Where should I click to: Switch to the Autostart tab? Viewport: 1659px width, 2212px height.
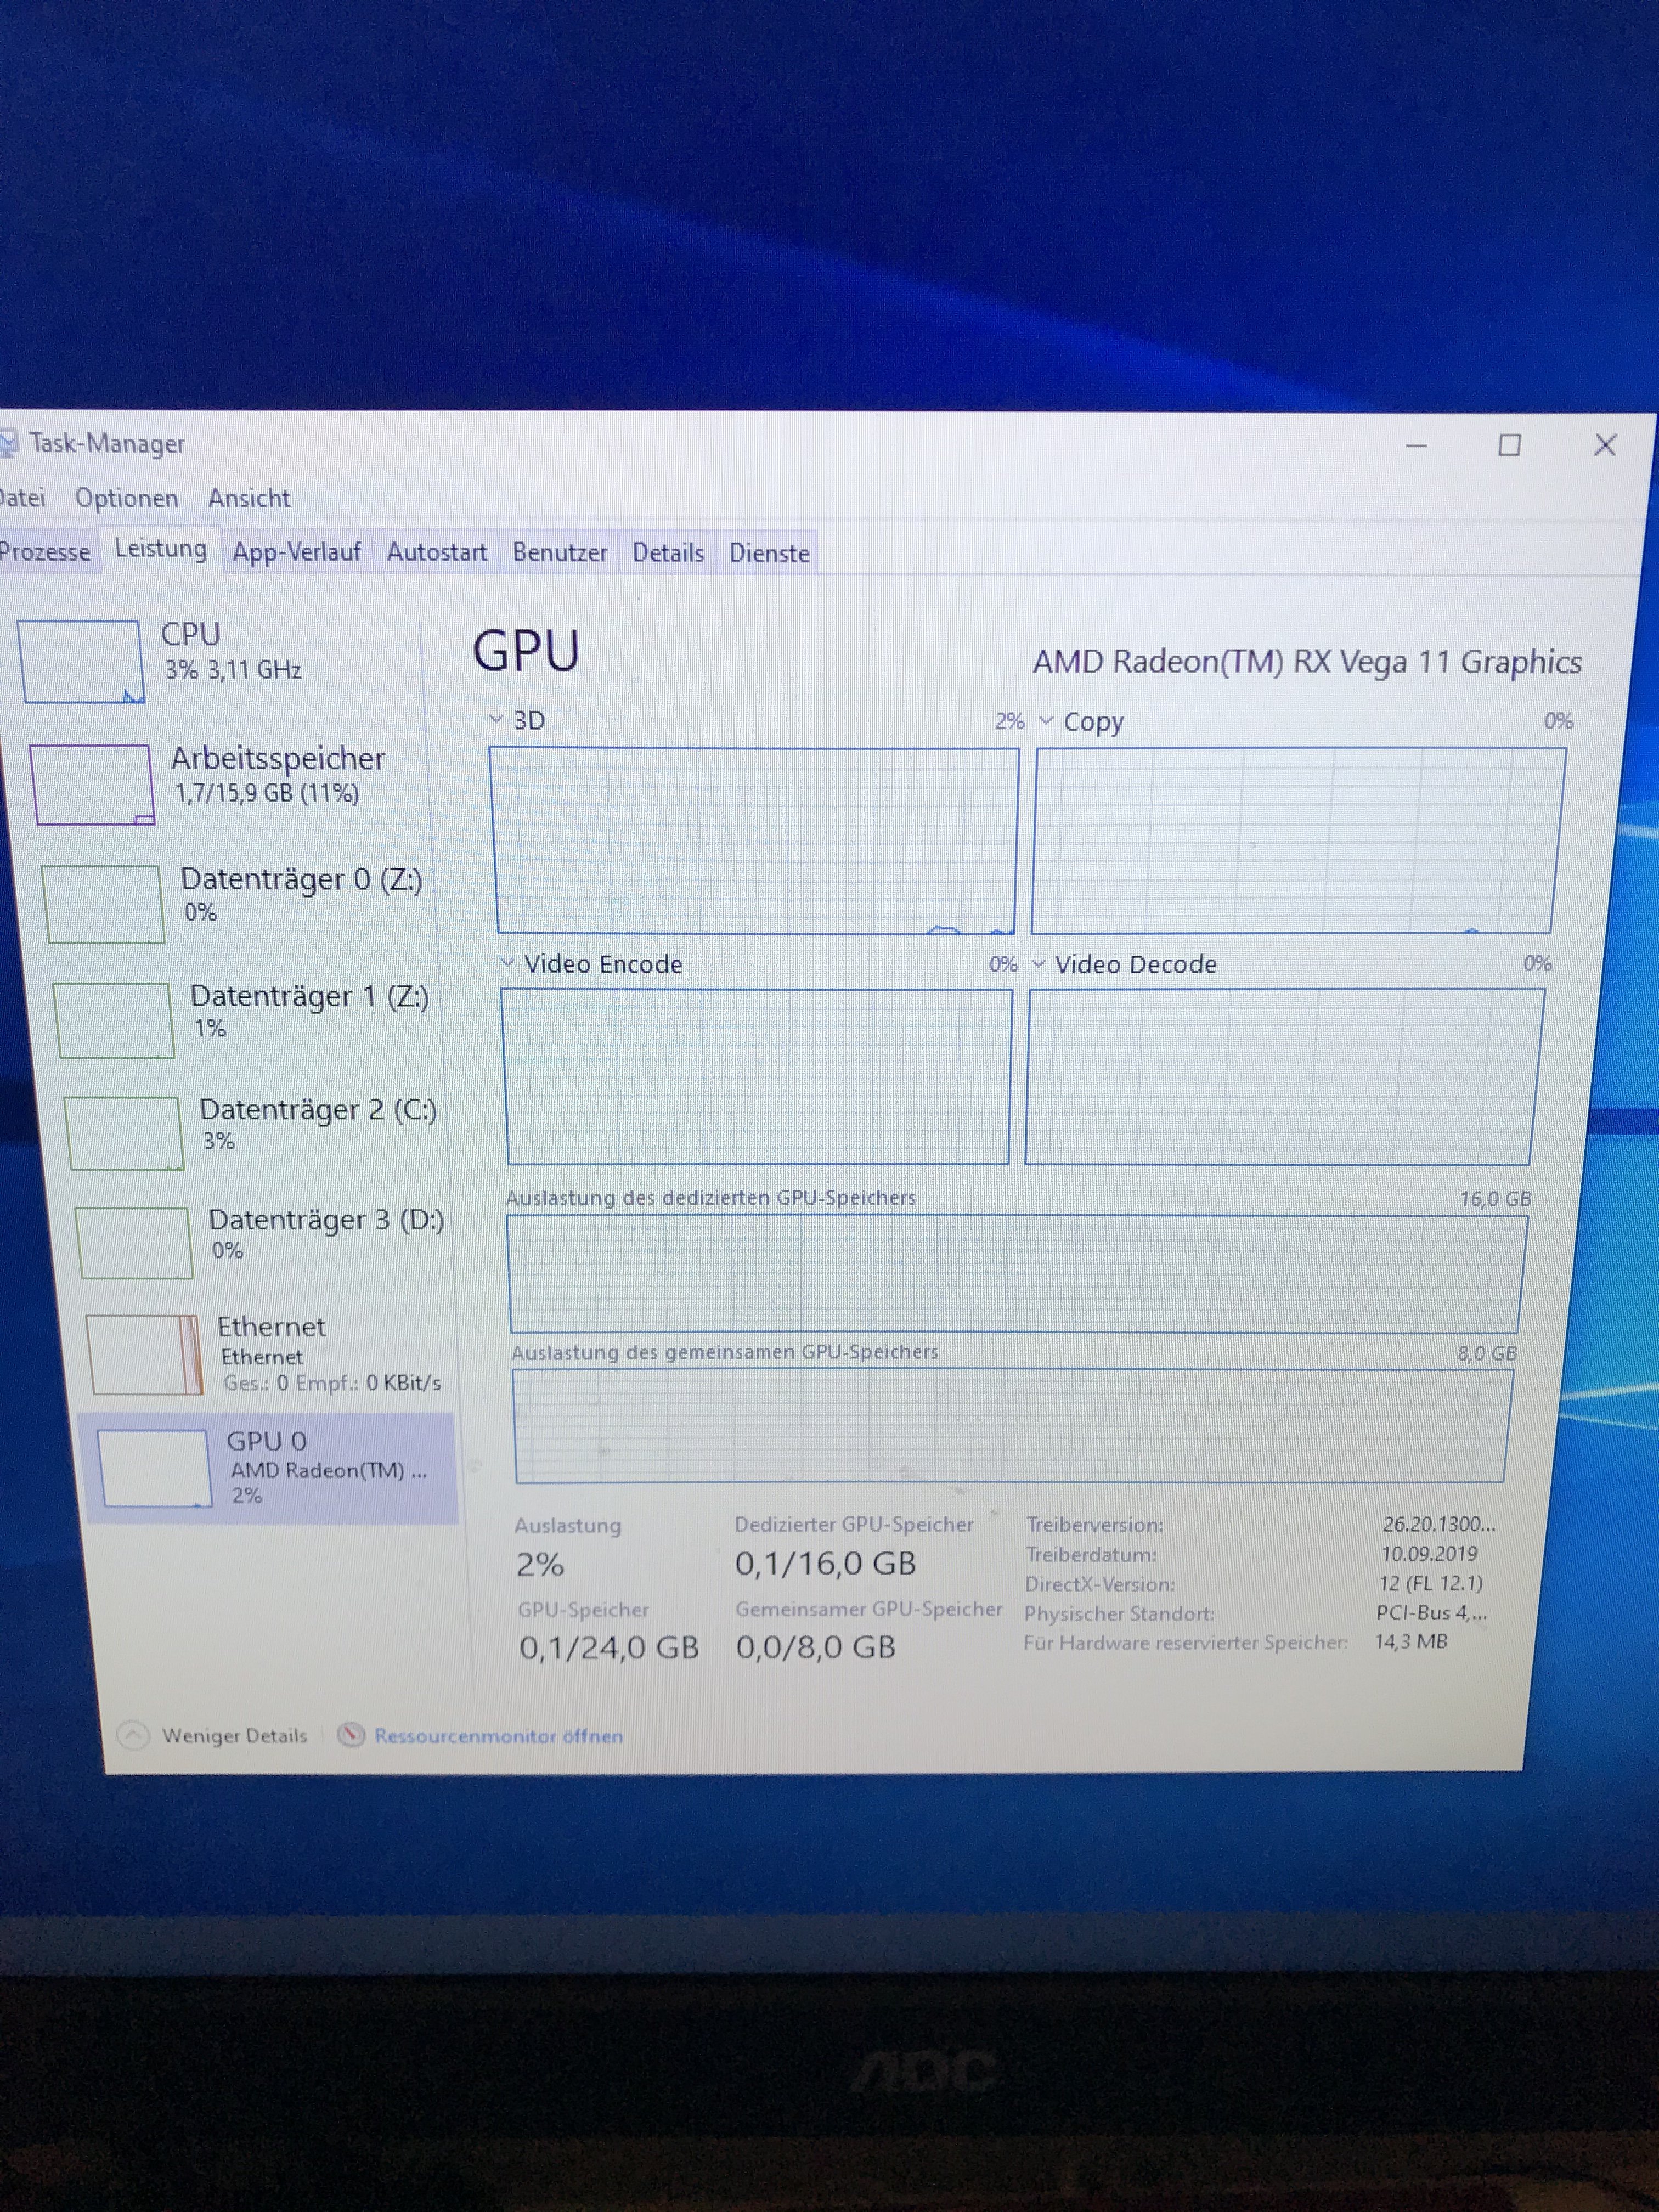pyautogui.click(x=436, y=552)
